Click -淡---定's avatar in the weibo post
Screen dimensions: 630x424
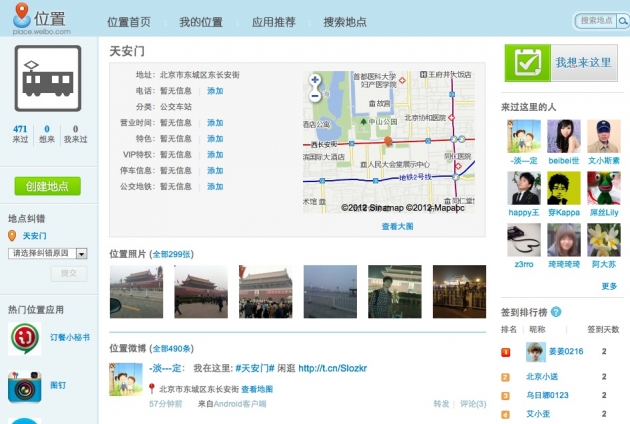126,379
